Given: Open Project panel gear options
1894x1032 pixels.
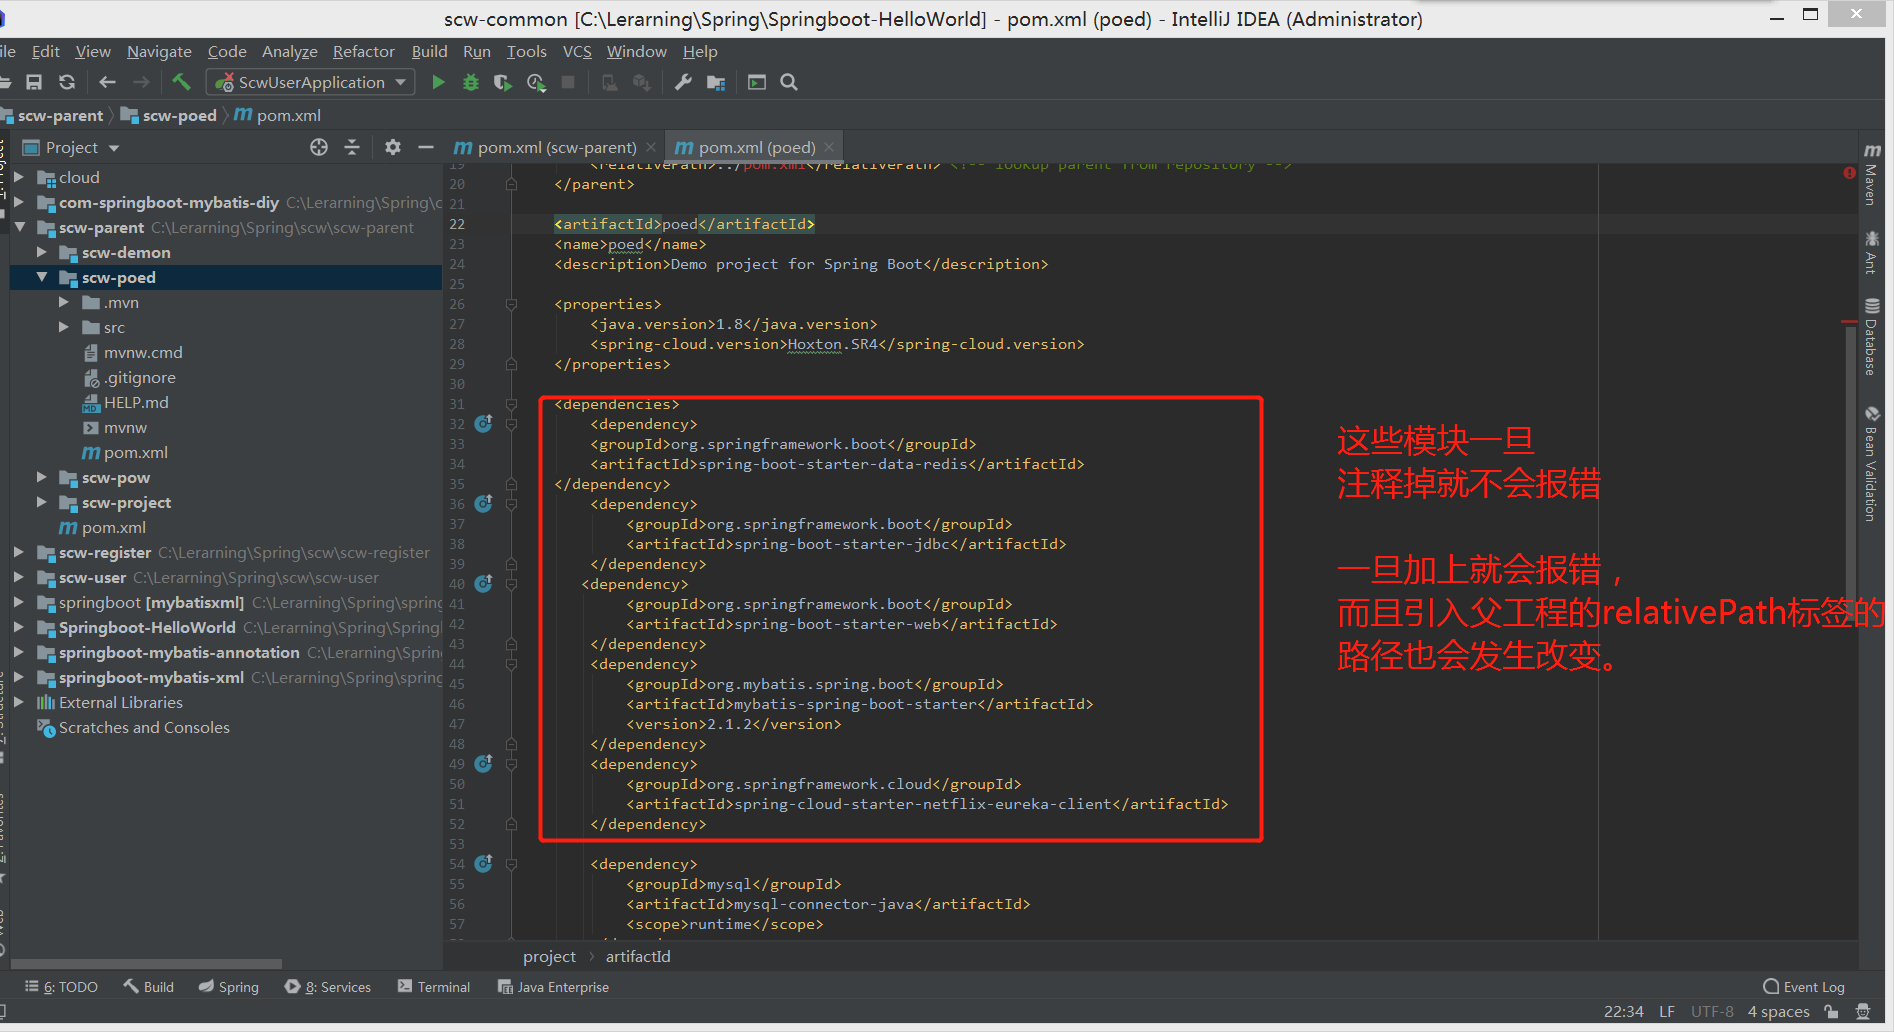Looking at the screenshot, I should click(x=393, y=147).
